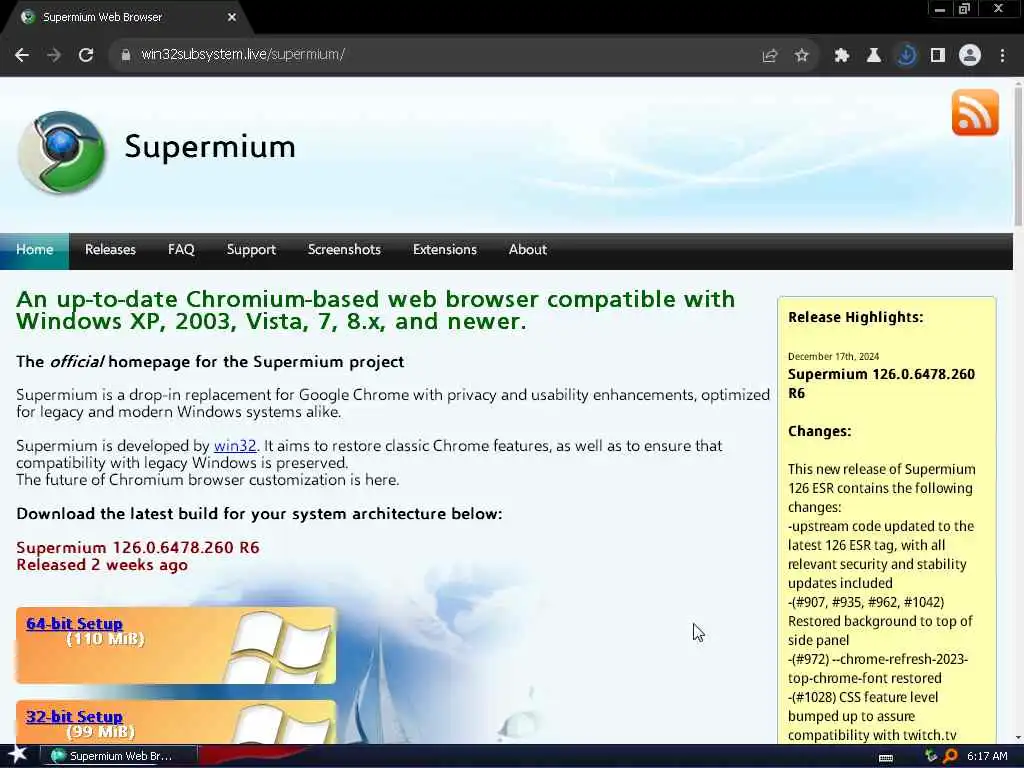Open the Support menu item
The image size is (1024, 768).
pos(251,249)
